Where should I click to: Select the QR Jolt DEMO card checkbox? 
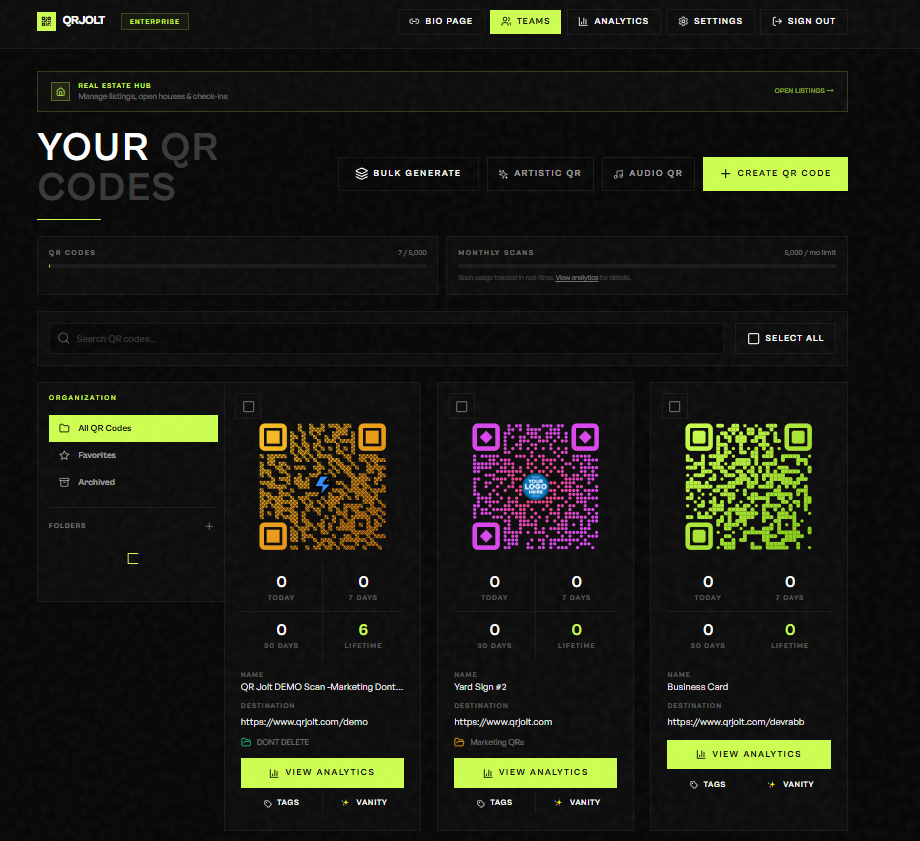[249, 407]
